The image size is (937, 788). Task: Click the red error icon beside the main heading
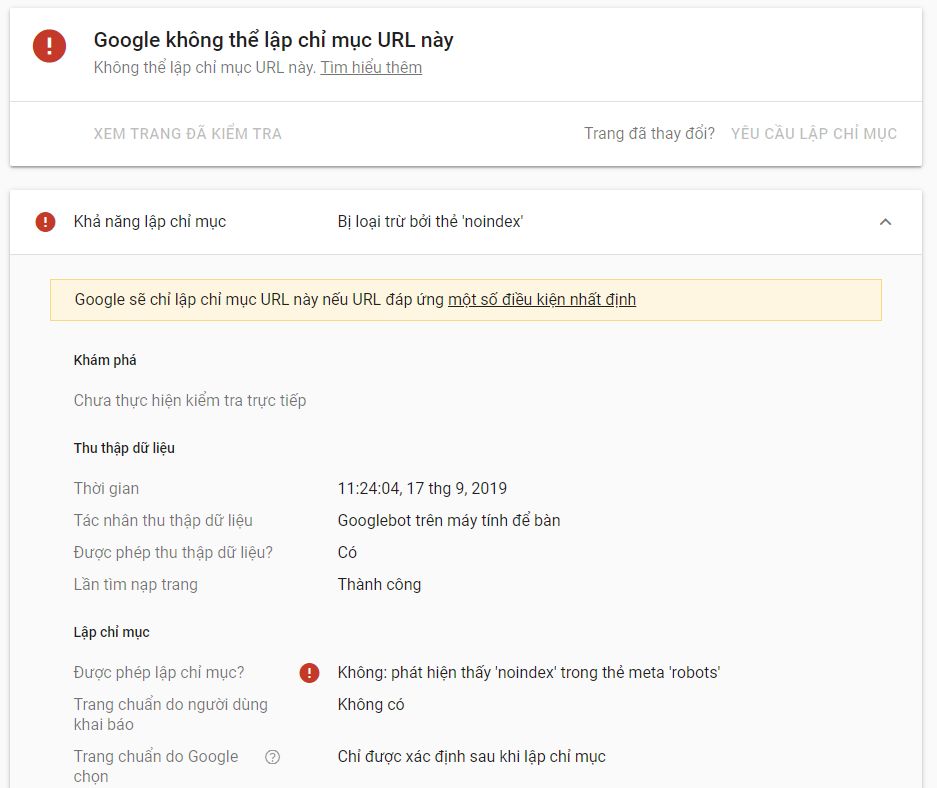click(49, 46)
